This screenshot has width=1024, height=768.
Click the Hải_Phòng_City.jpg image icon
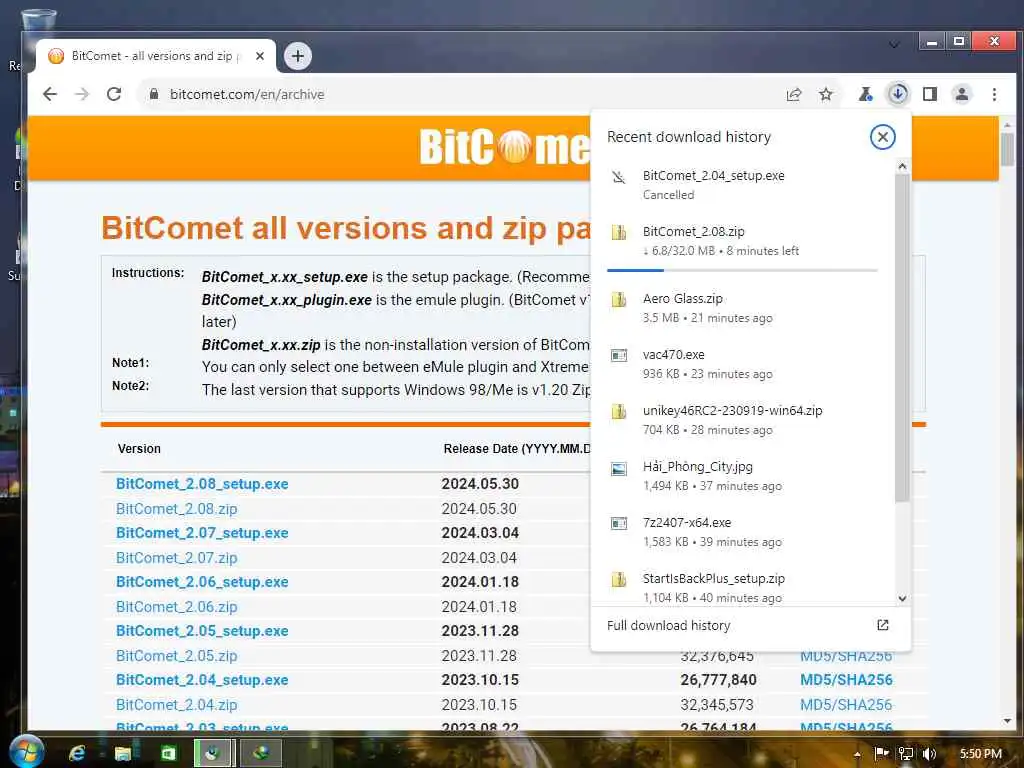click(618, 468)
